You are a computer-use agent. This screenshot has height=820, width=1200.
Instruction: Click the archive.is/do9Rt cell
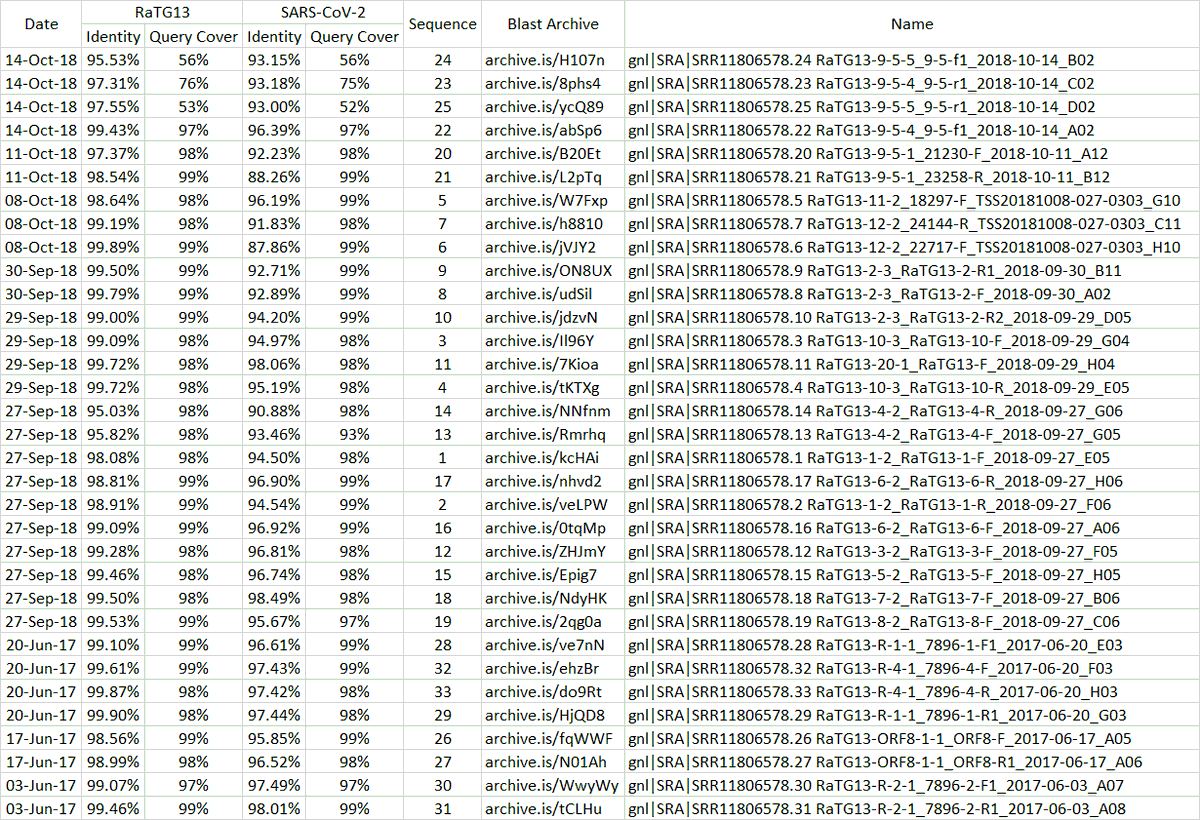click(553, 691)
